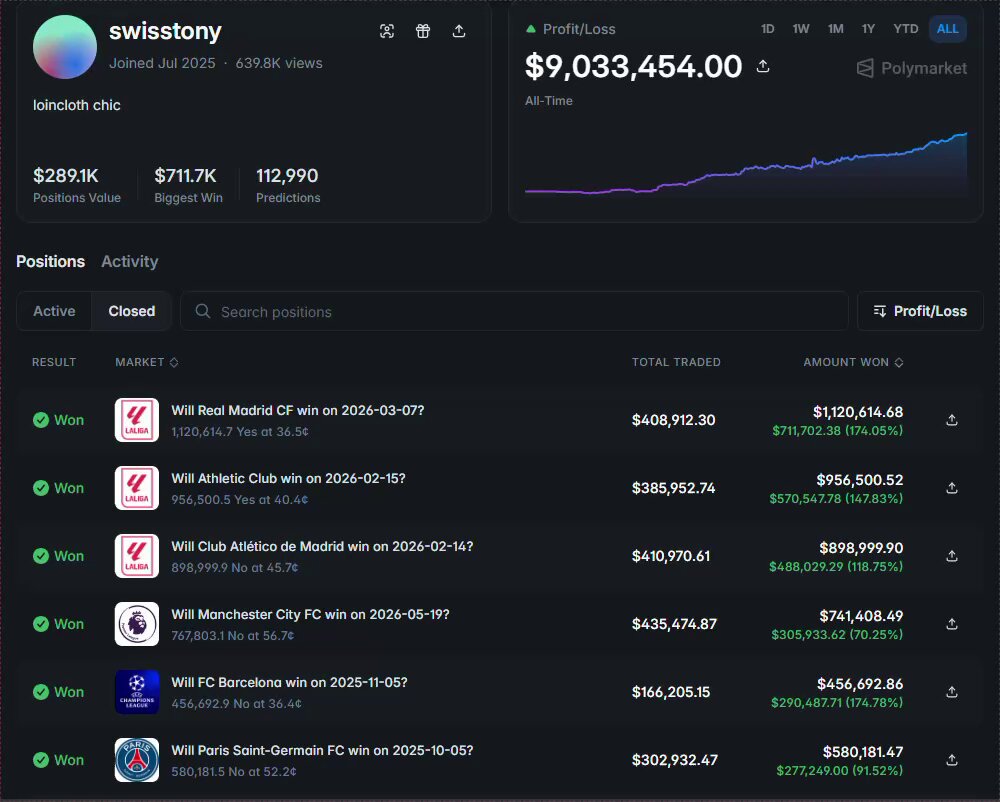Viewport: 1000px width, 802px height.
Task: Select the ALL chart range
Action: 948,29
